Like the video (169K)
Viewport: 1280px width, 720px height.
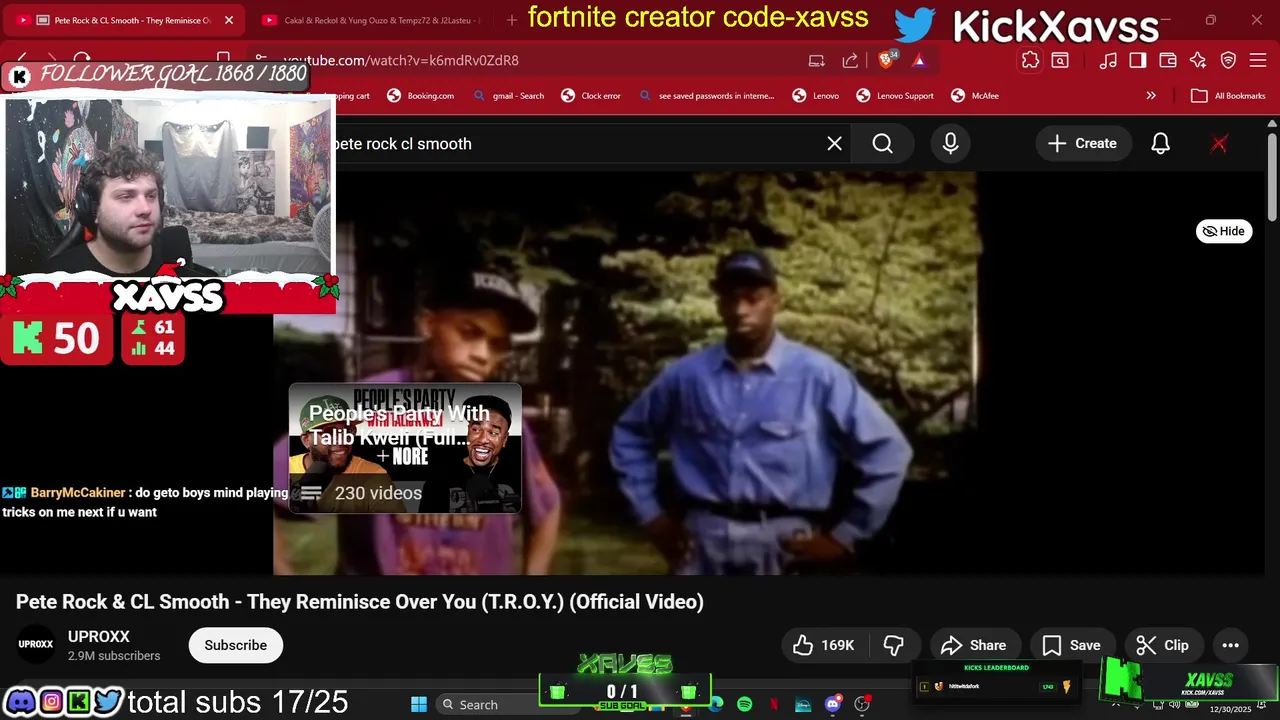pyautogui.click(x=823, y=645)
